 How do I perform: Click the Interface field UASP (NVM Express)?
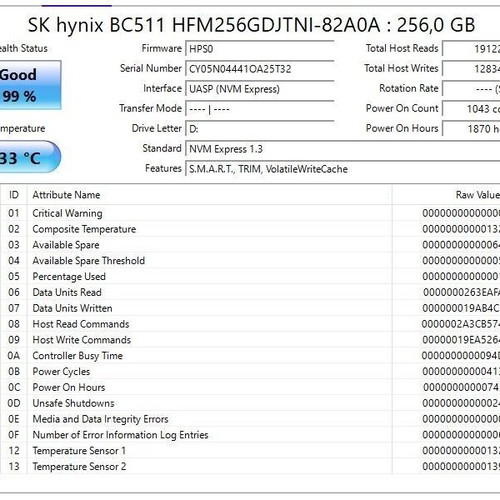[x=260, y=89]
